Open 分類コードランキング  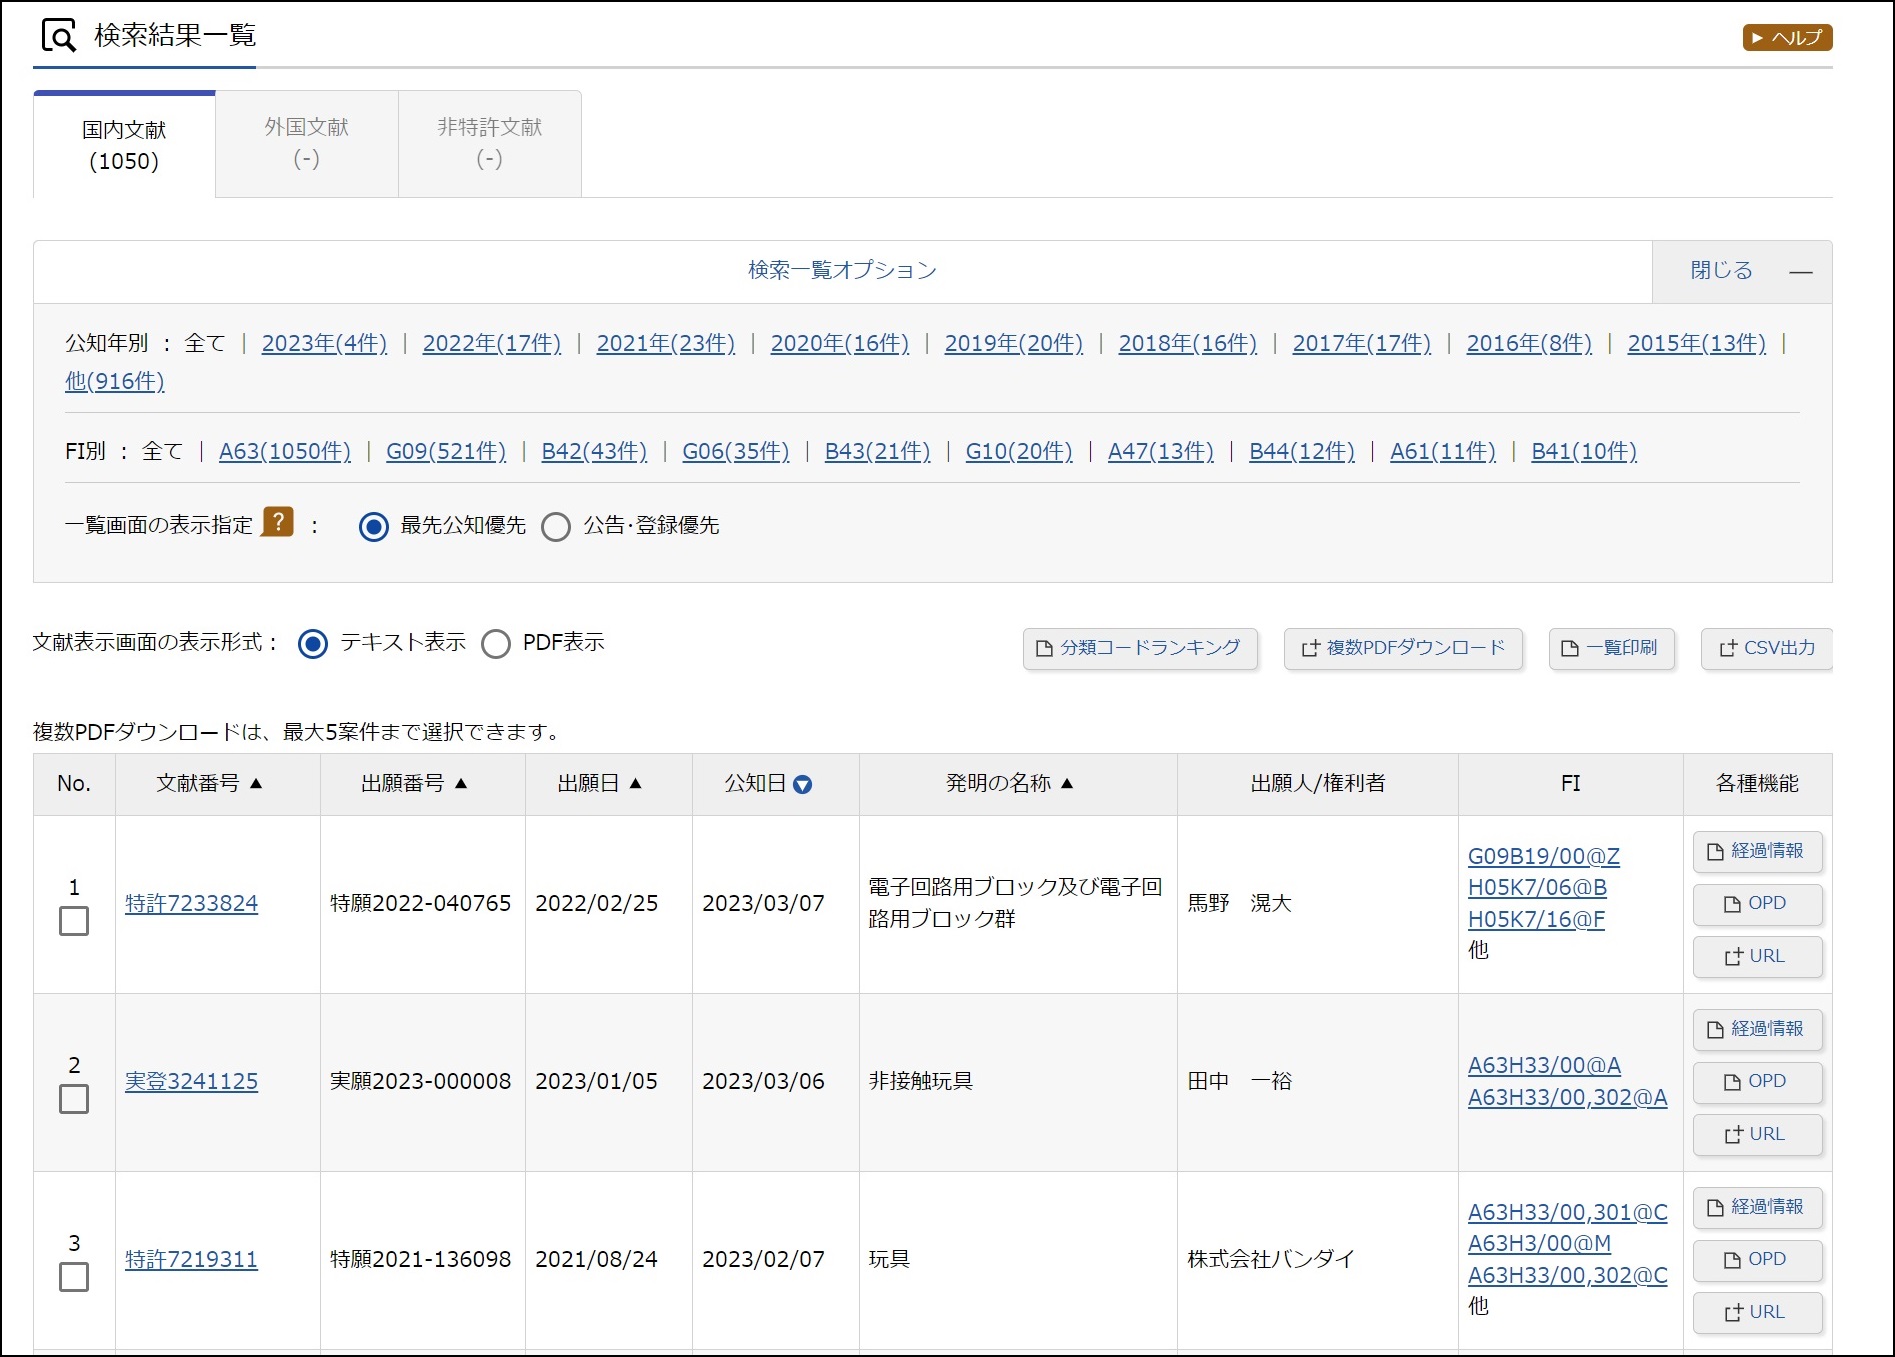click(1139, 648)
